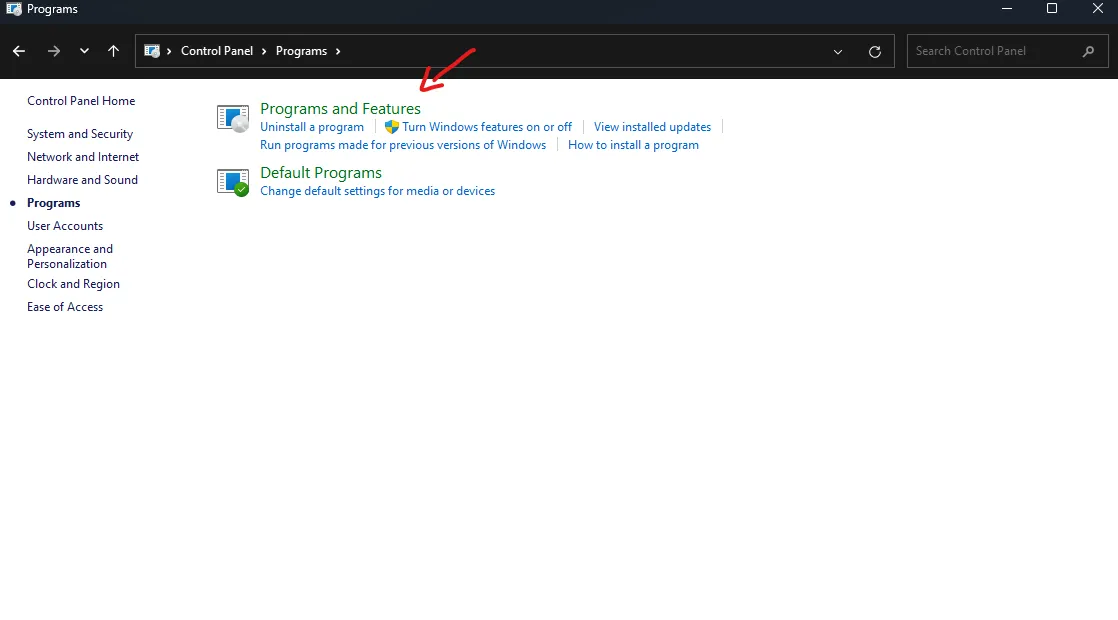Go up one level with Up arrow
The height and width of the screenshot is (620, 1118).
click(x=113, y=51)
